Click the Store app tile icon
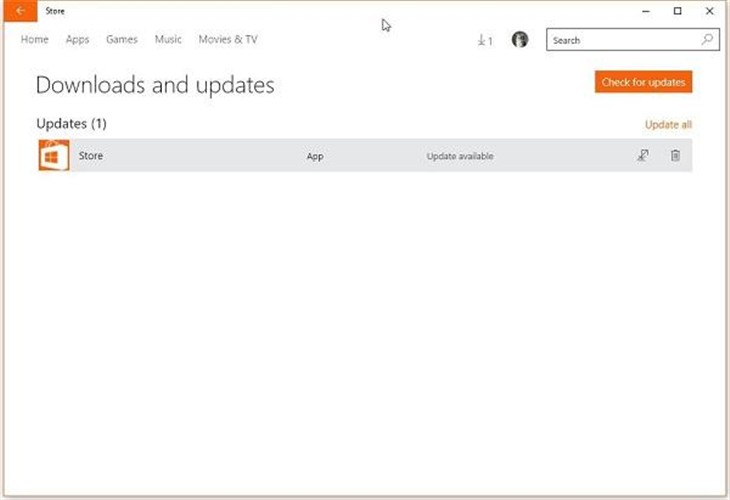The image size is (730, 500). pyautogui.click(x=54, y=155)
